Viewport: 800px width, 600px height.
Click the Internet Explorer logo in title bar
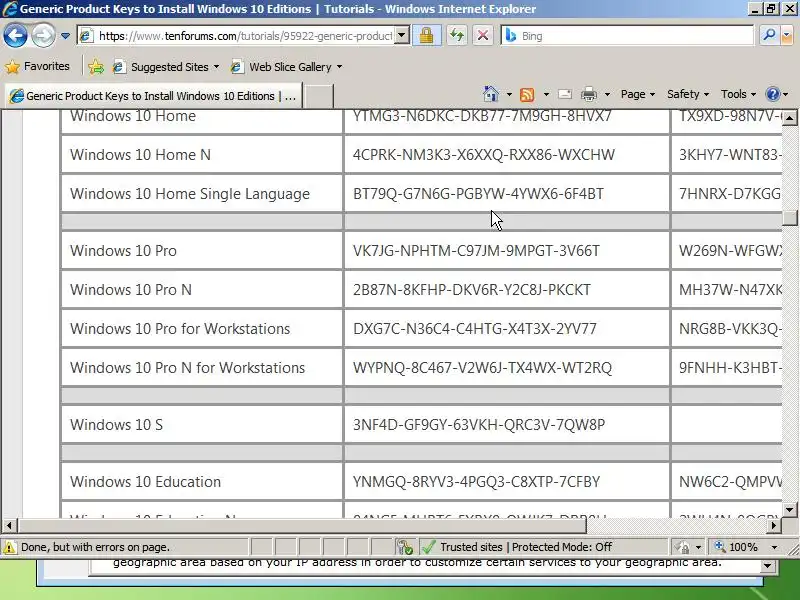[x=10, y=9]
